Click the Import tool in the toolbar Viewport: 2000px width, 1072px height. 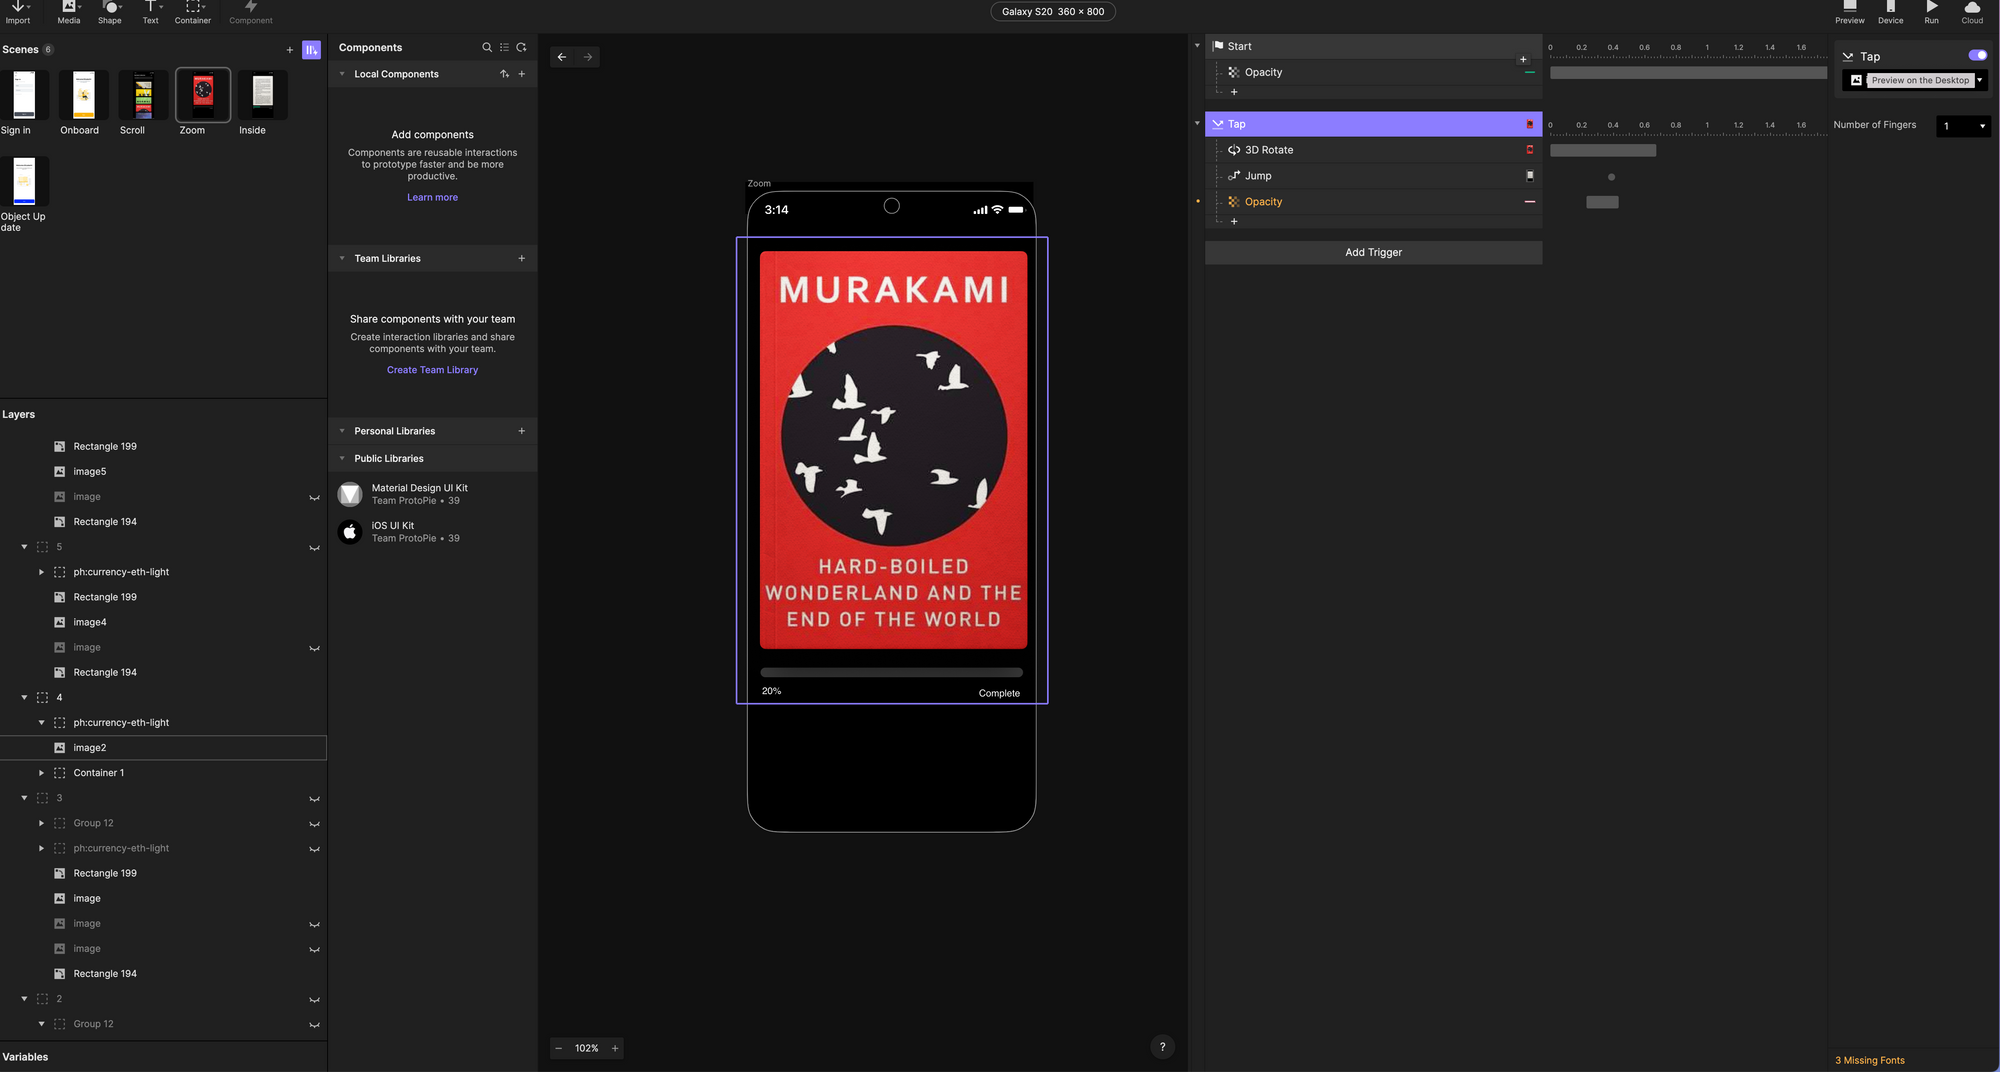18,12
